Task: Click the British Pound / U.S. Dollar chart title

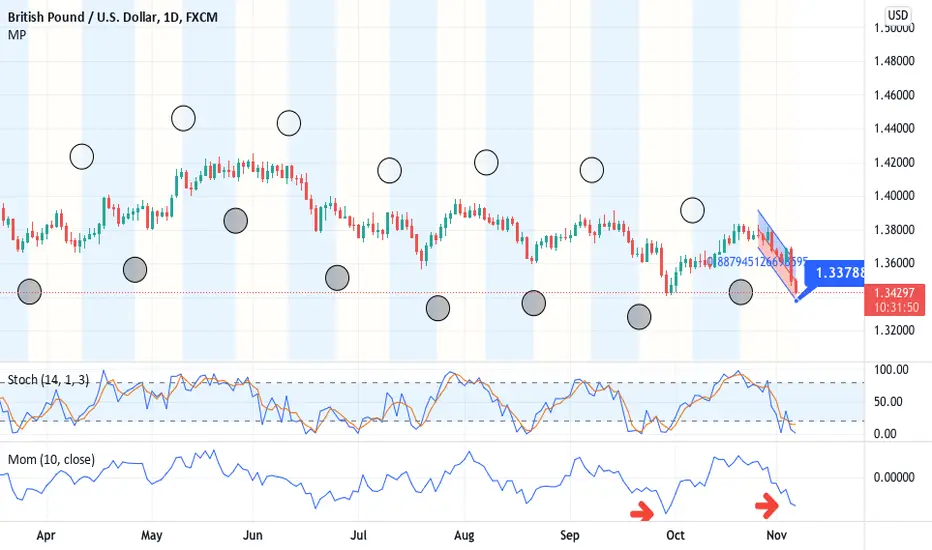Action: pos(112,17)
